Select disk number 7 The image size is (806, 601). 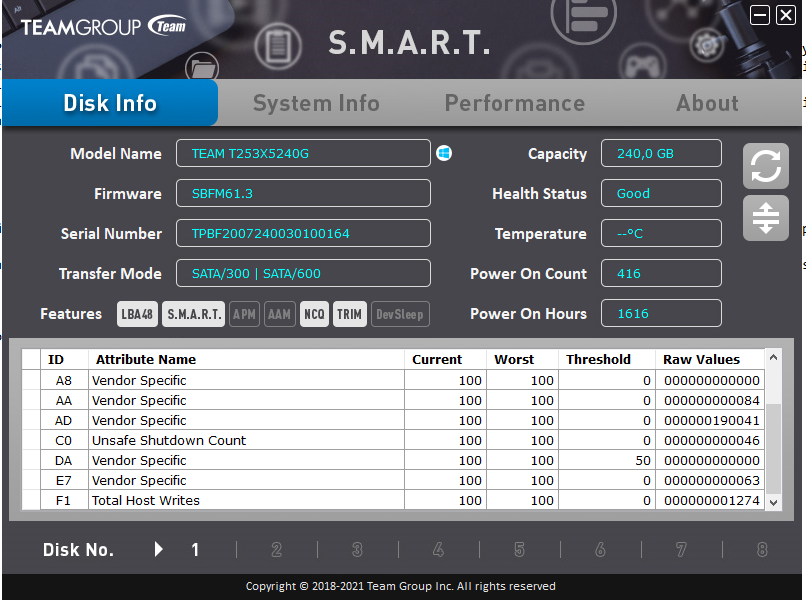click(681, 550)
